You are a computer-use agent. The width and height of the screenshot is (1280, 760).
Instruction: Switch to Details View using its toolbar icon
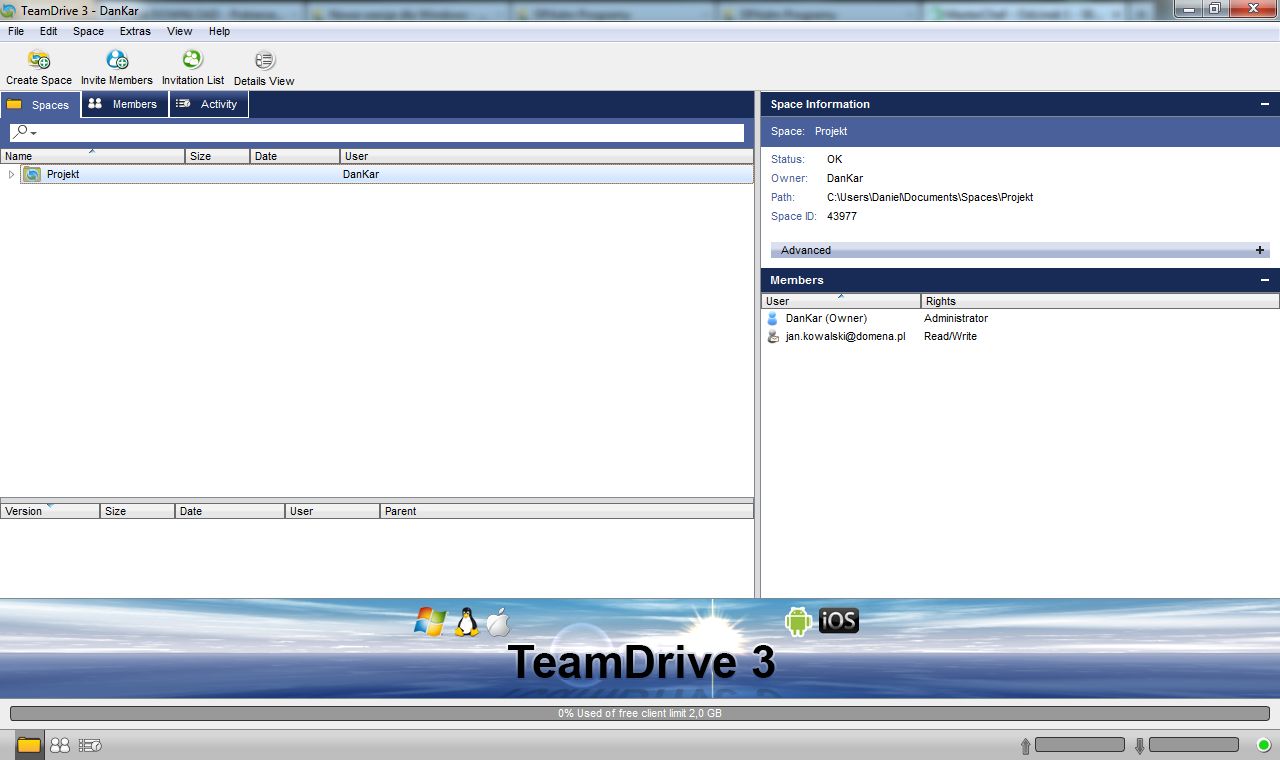coord(263,66)
